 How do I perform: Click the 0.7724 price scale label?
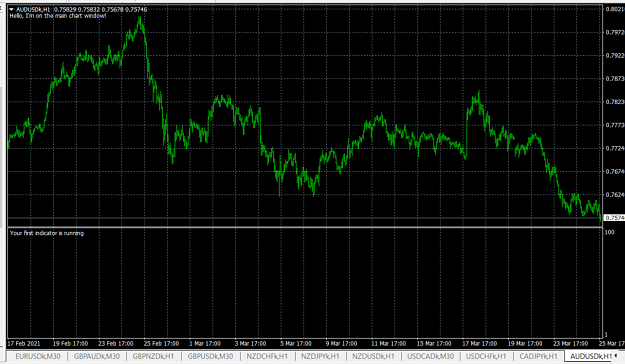click(x=615, y=148)
